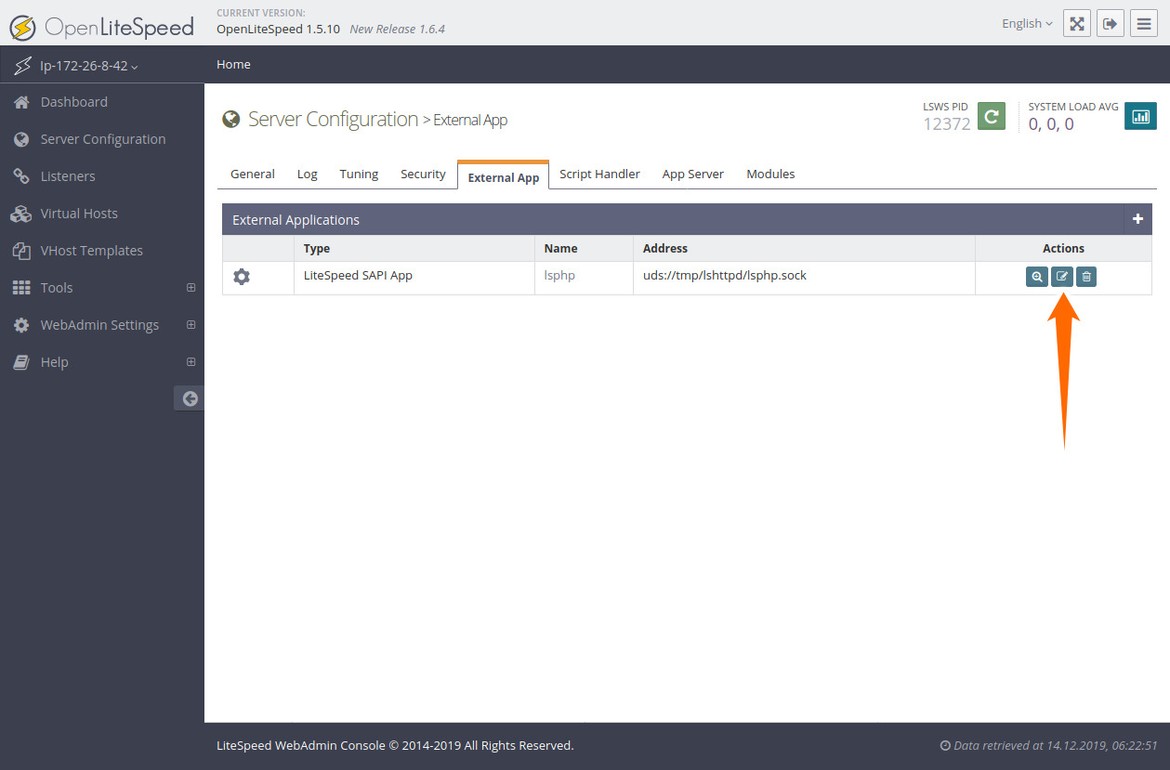
Task: Expand the Tools submenu
Action: pos(191,287)
